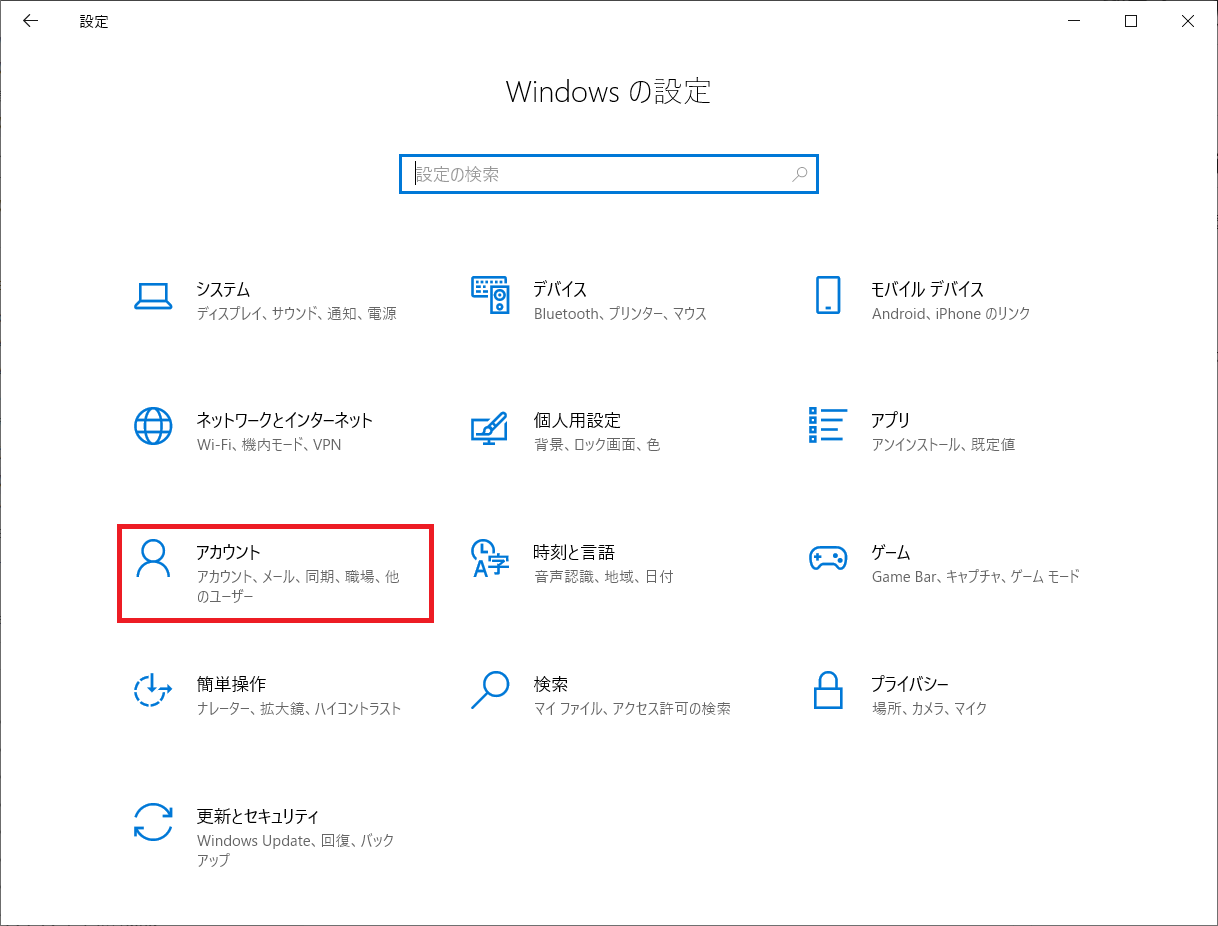This screenshot has width=1218, height=926.
Task: Select the アカウント title text
Action: pos(228,552)
